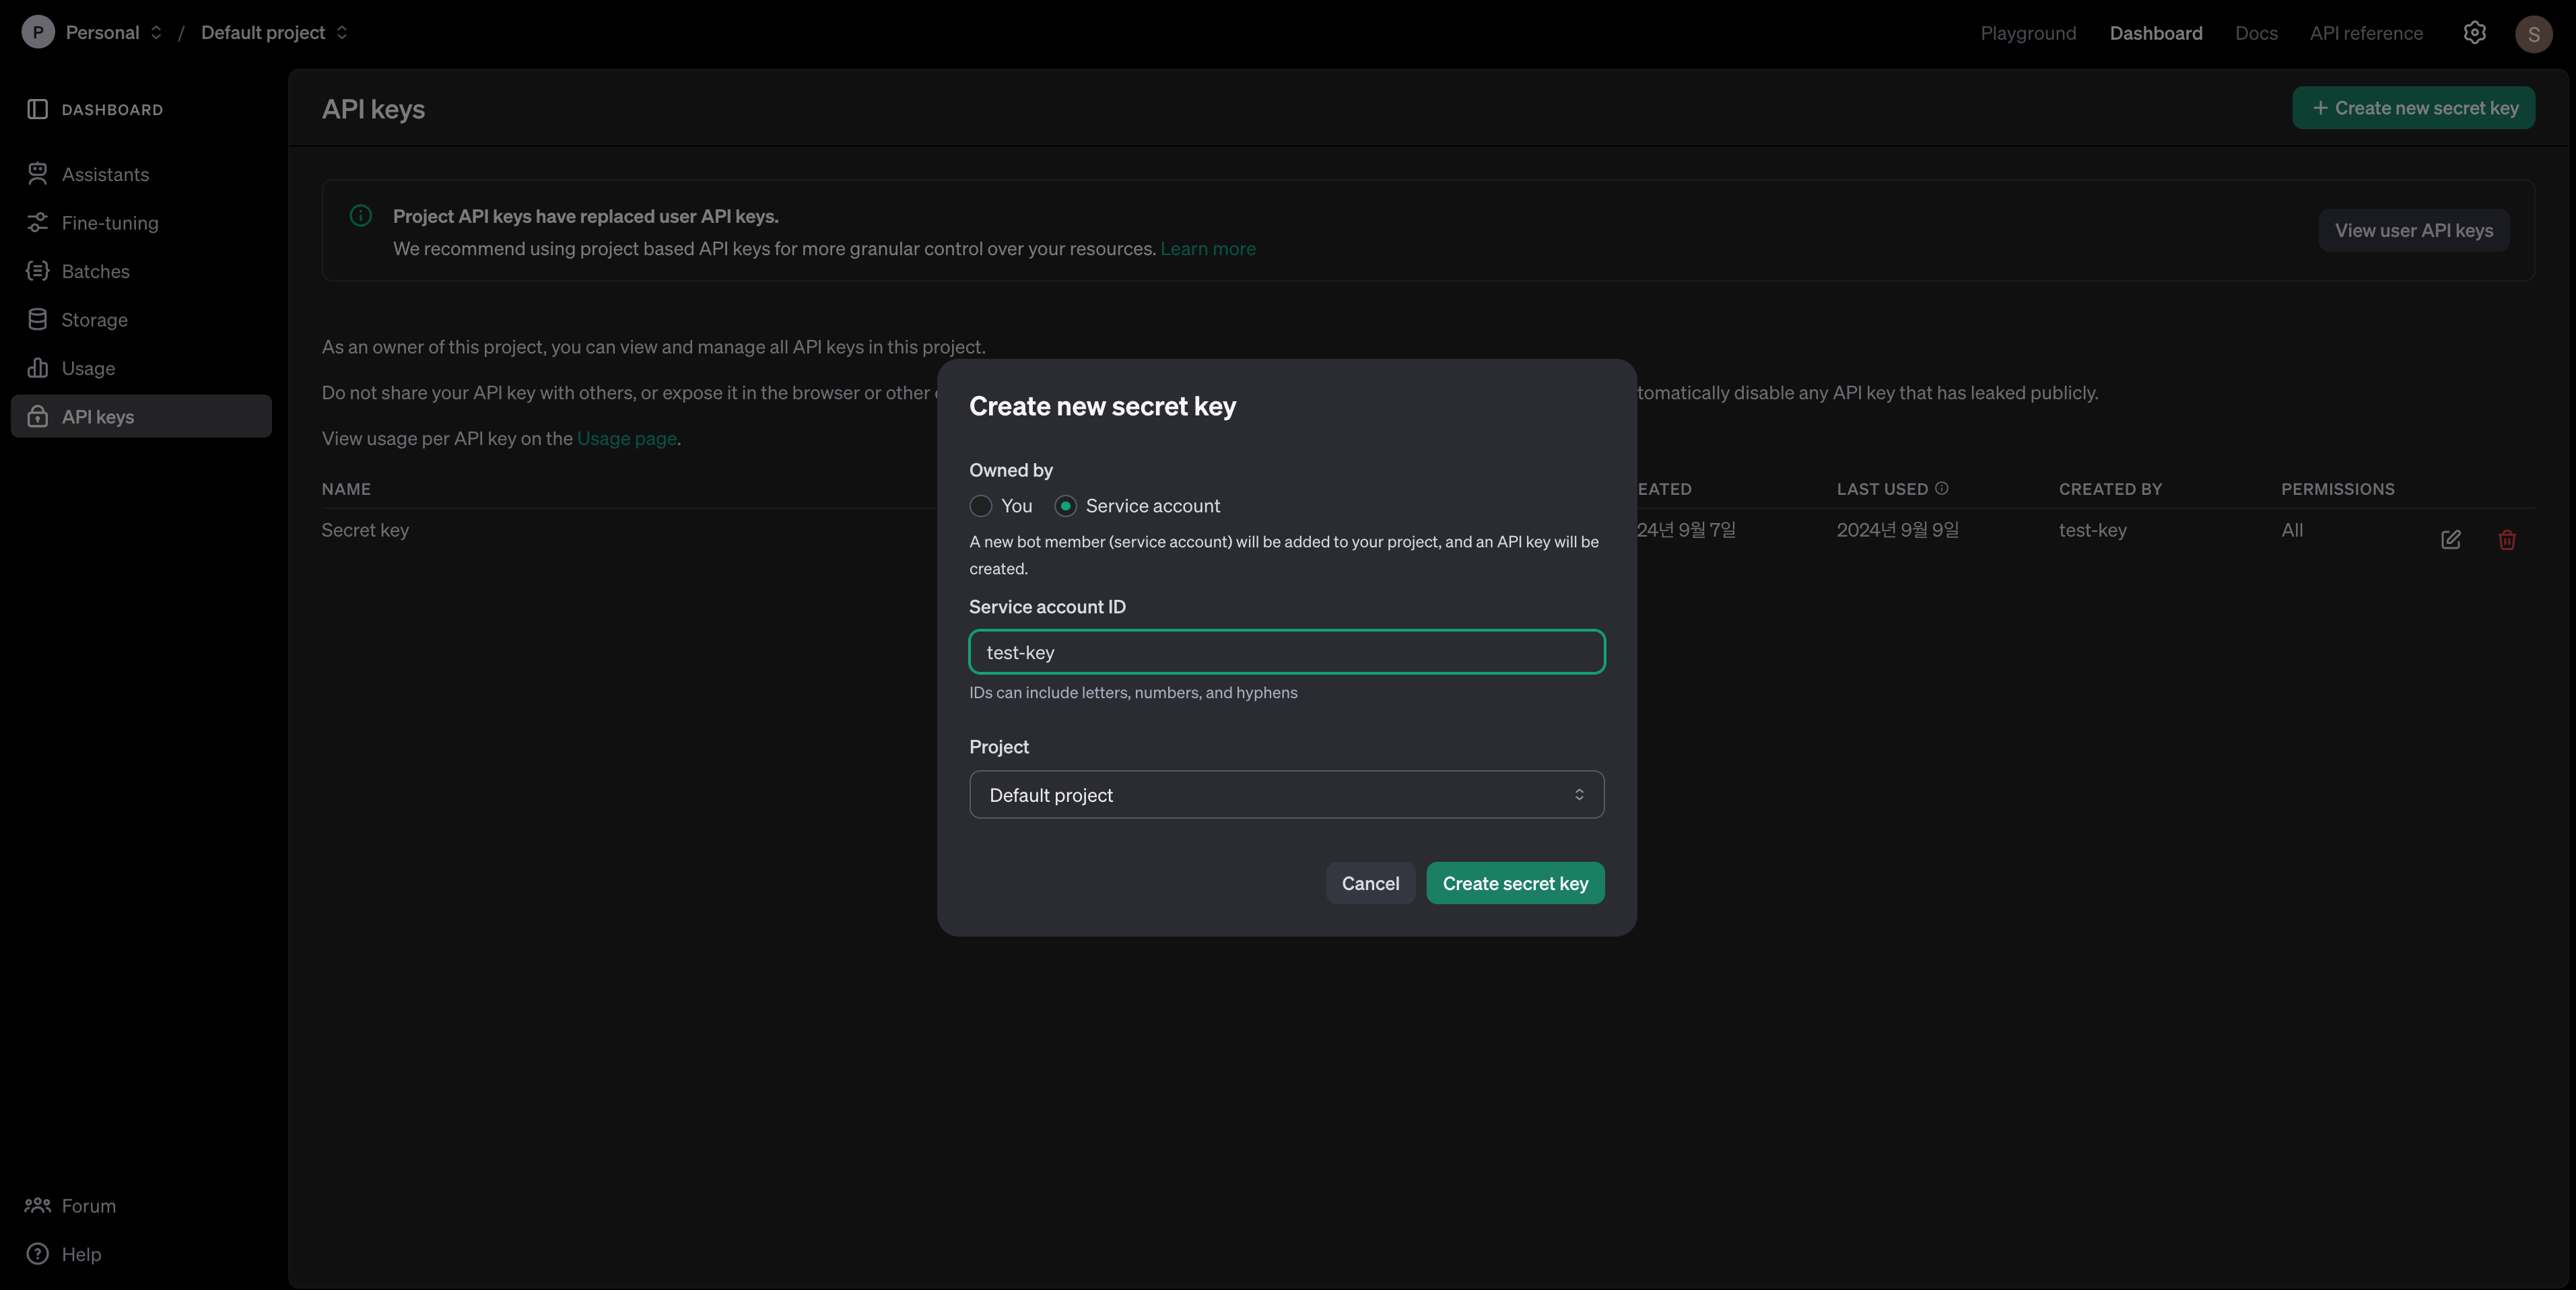Select the You ownership radio button
The width and height of the screenshot is (2576, 1290).
[980, 506]
